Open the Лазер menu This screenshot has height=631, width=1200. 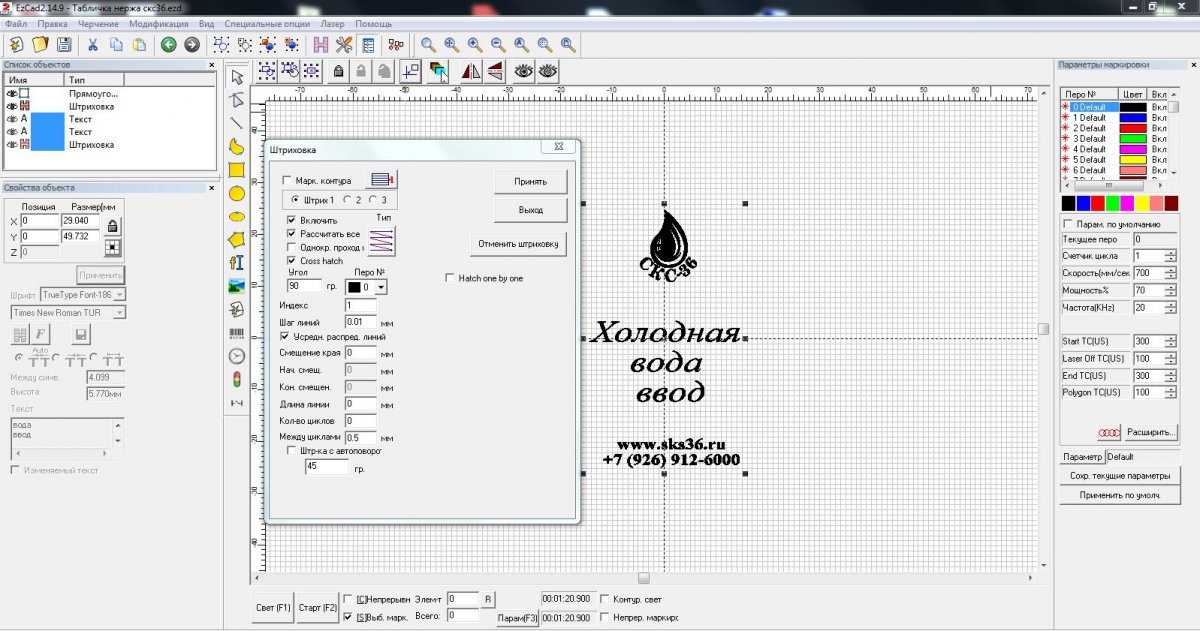coord(333,23)
